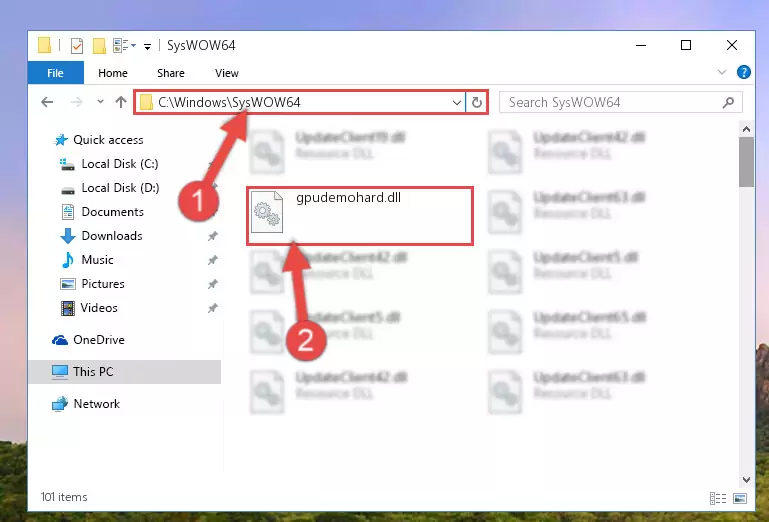
Task: Select Network in navigation pane
Action: pos(97,404)
